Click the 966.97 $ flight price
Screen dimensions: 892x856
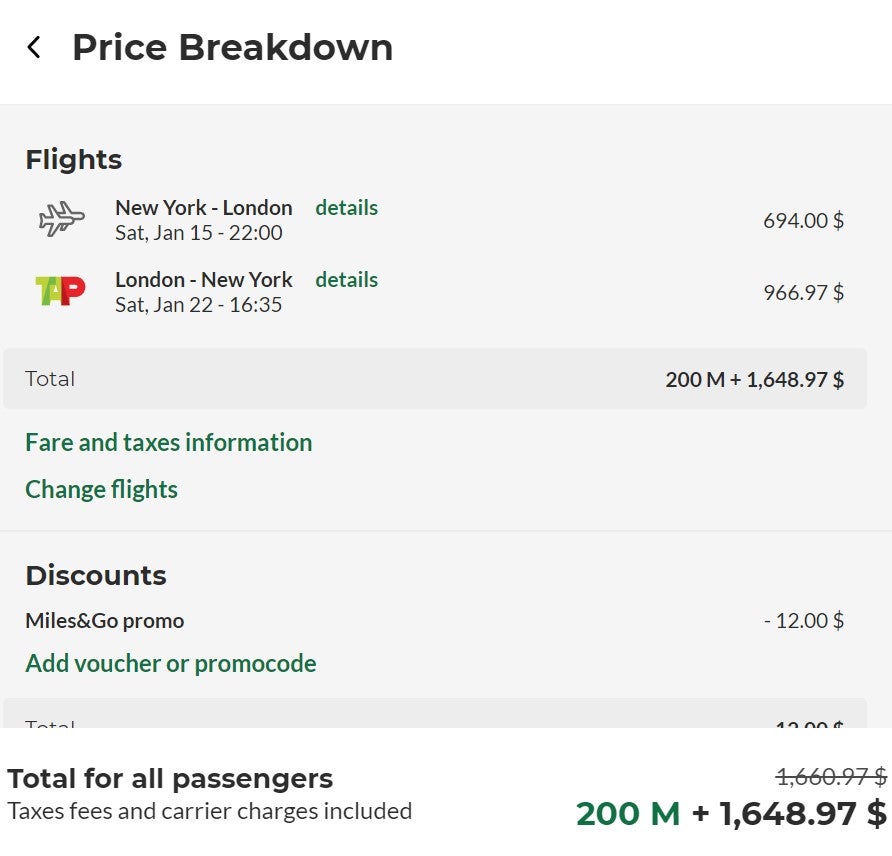803,293
